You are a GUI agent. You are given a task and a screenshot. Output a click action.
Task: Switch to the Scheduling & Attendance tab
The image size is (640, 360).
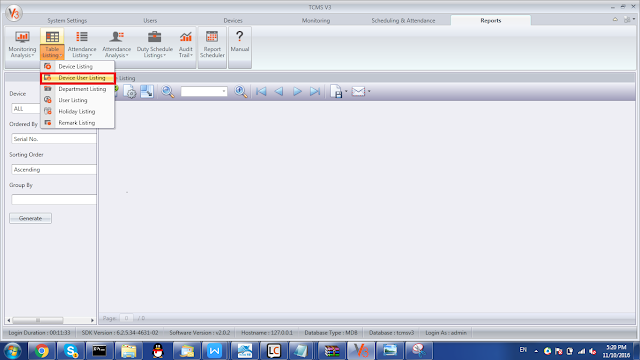point(403,20)
